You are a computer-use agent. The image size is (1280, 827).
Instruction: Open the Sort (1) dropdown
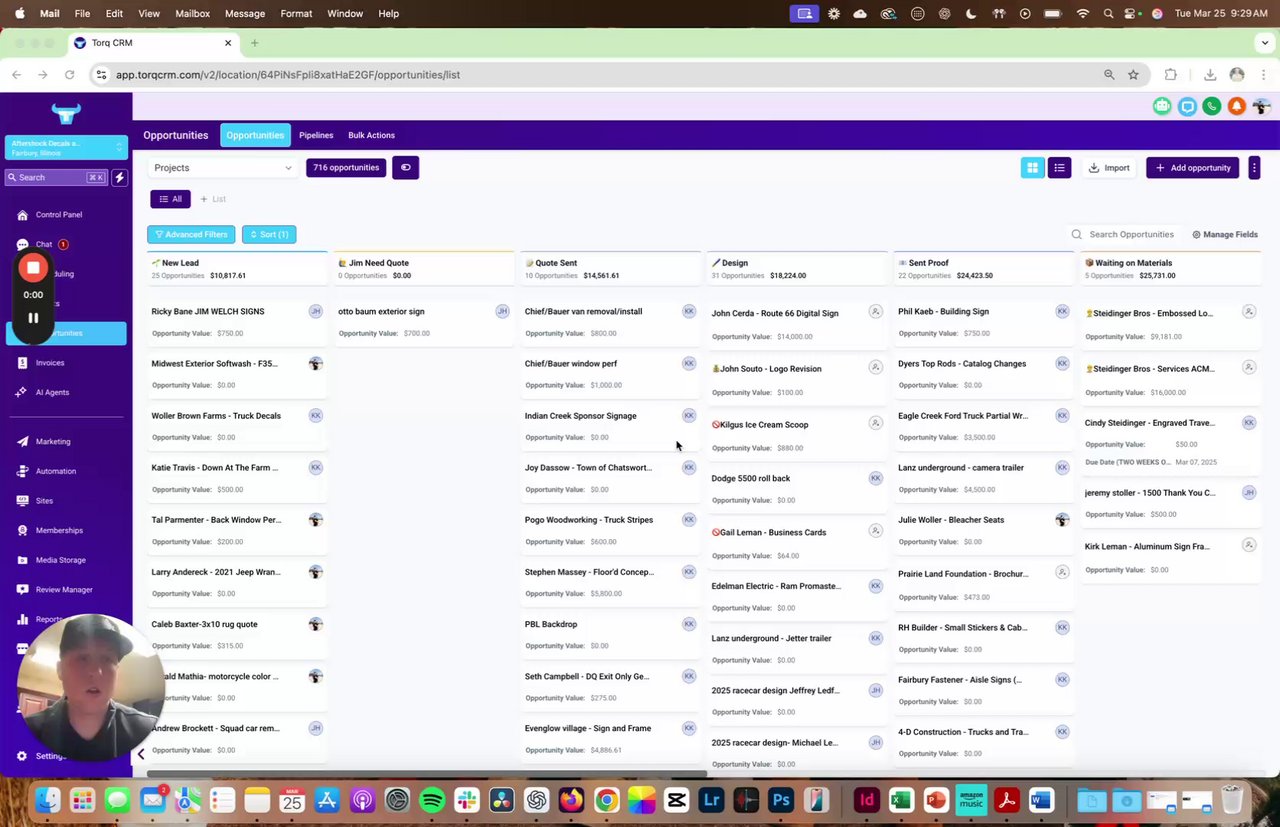point(269,234)
